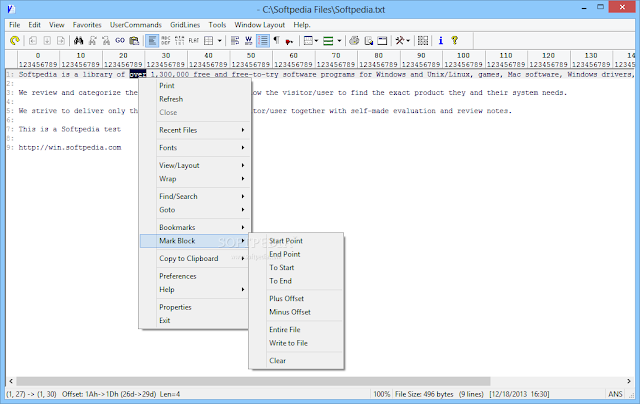The image size is (640, 404).
Task: Expand the Bookmarks submenu
Action: (194, 227)
